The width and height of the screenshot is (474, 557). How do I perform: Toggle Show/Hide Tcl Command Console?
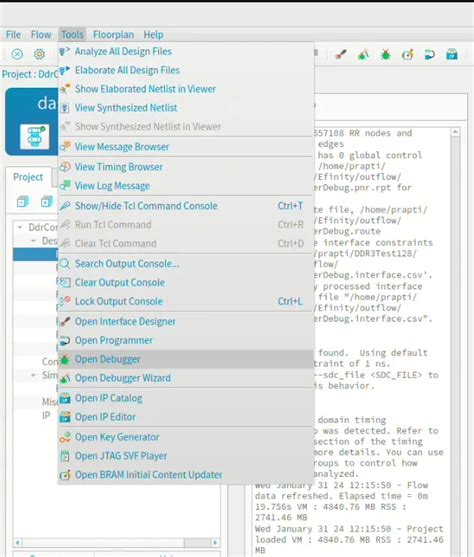186,206
